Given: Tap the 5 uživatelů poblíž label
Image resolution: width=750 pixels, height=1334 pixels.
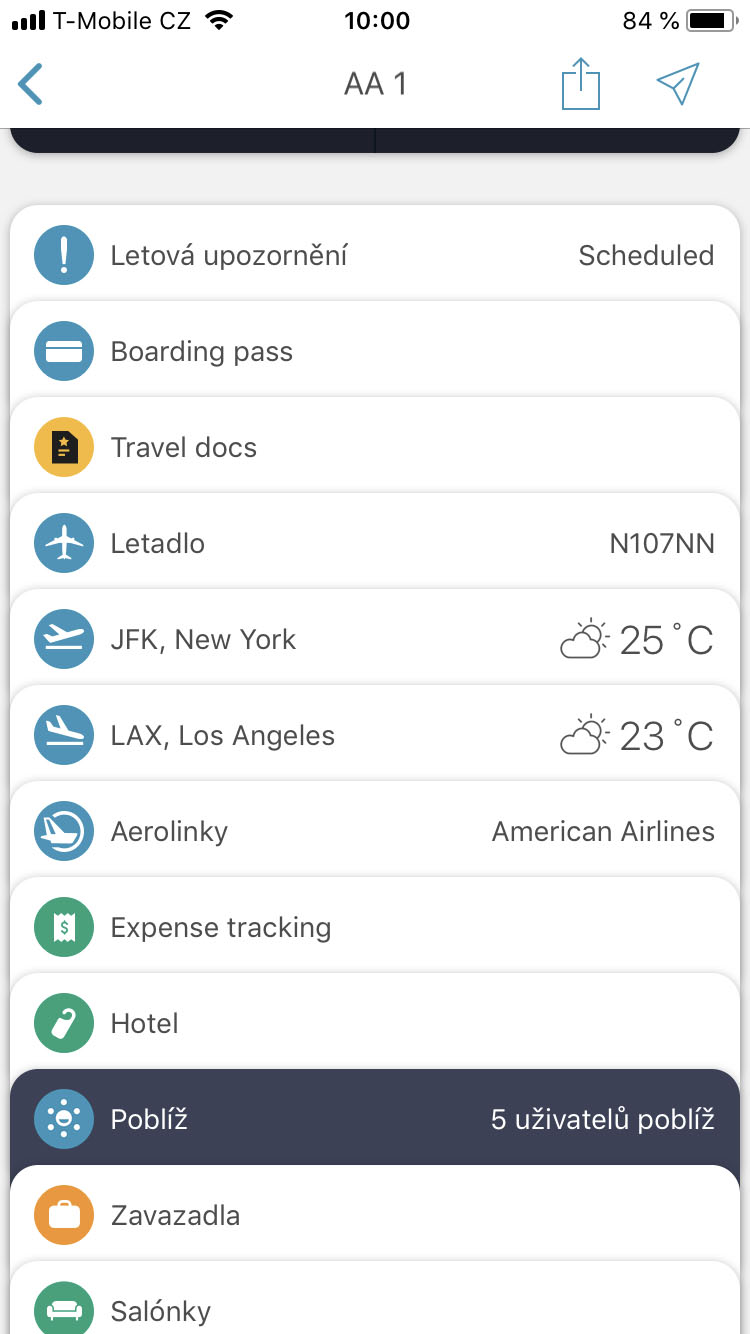Looking at the screenshot, I should pos(602,1120).
